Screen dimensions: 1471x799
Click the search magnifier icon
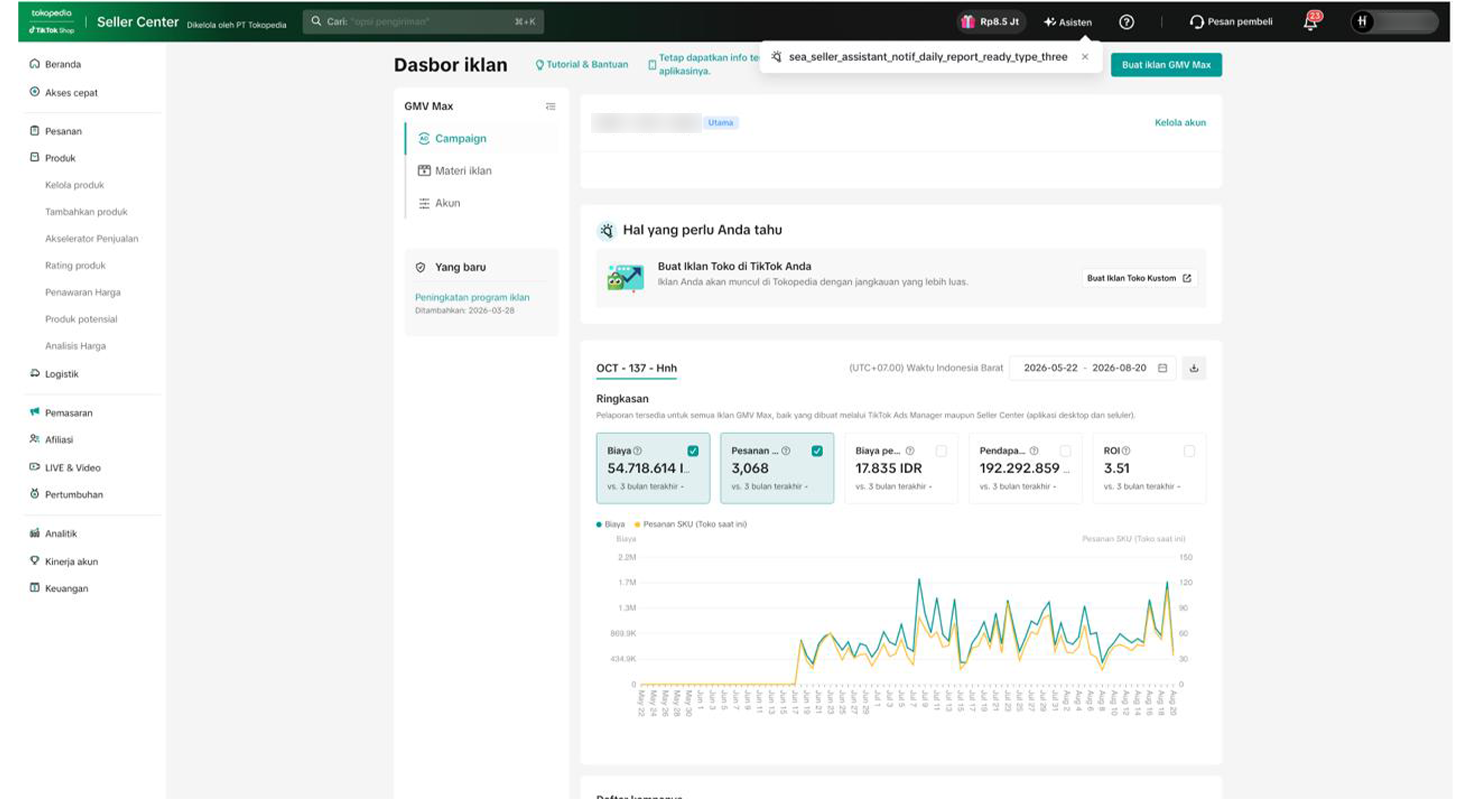coord(317,21)
